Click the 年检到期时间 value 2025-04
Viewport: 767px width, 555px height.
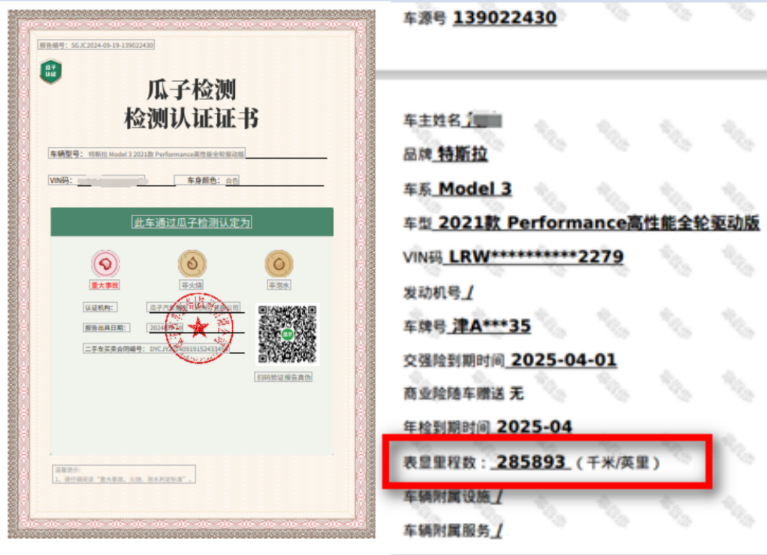(x=534, y=427)
